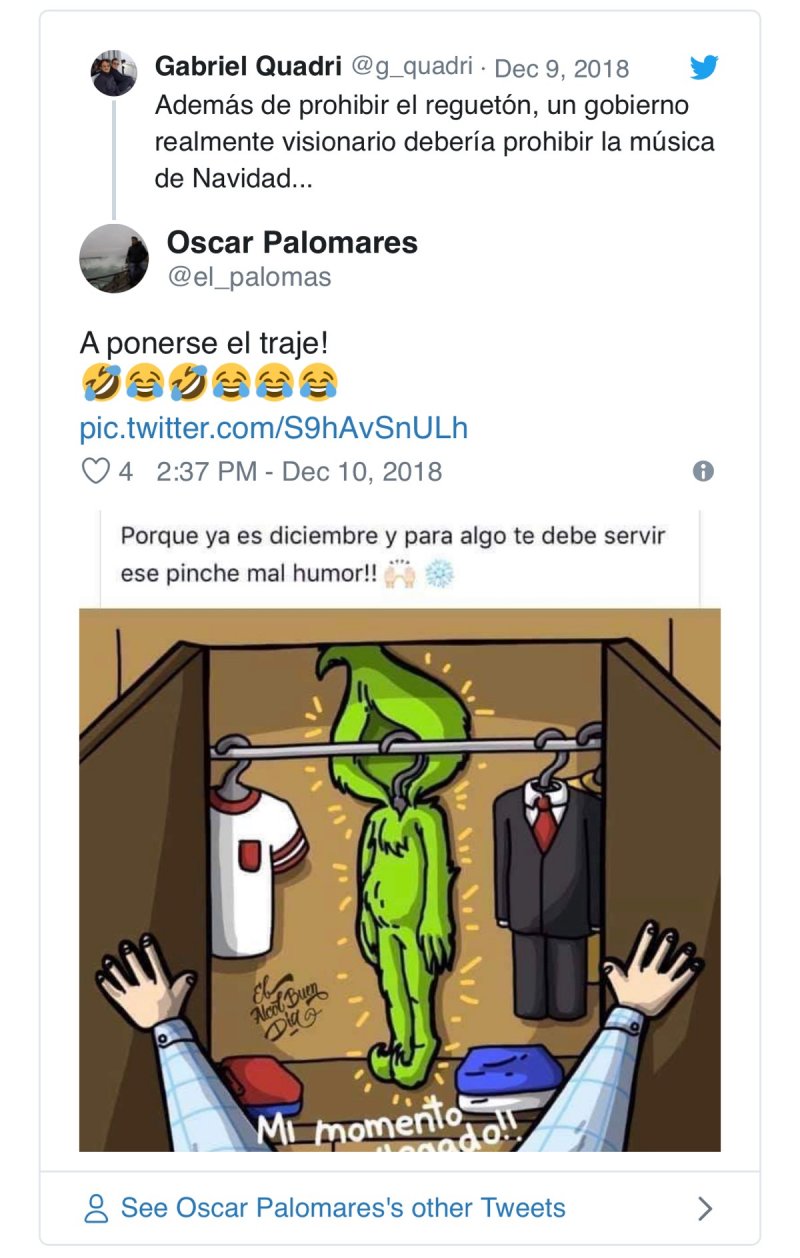
Task: Open the pic.twitter.com/S9hAvSnULh link
Action: pyautogui.click(x=274, y=428)
